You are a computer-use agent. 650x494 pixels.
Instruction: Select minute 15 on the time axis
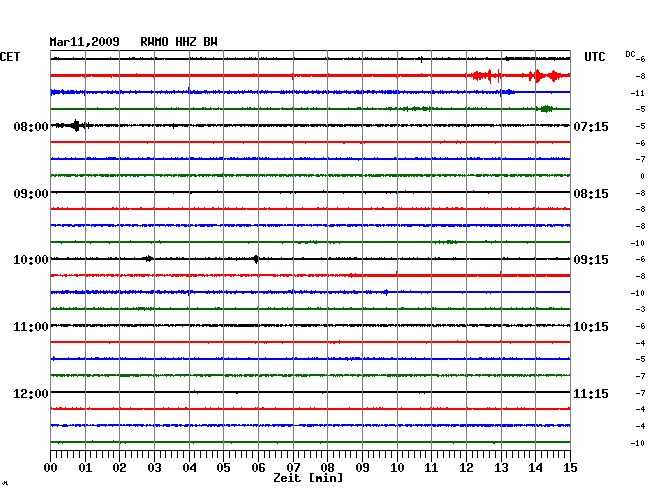point(570,468)
